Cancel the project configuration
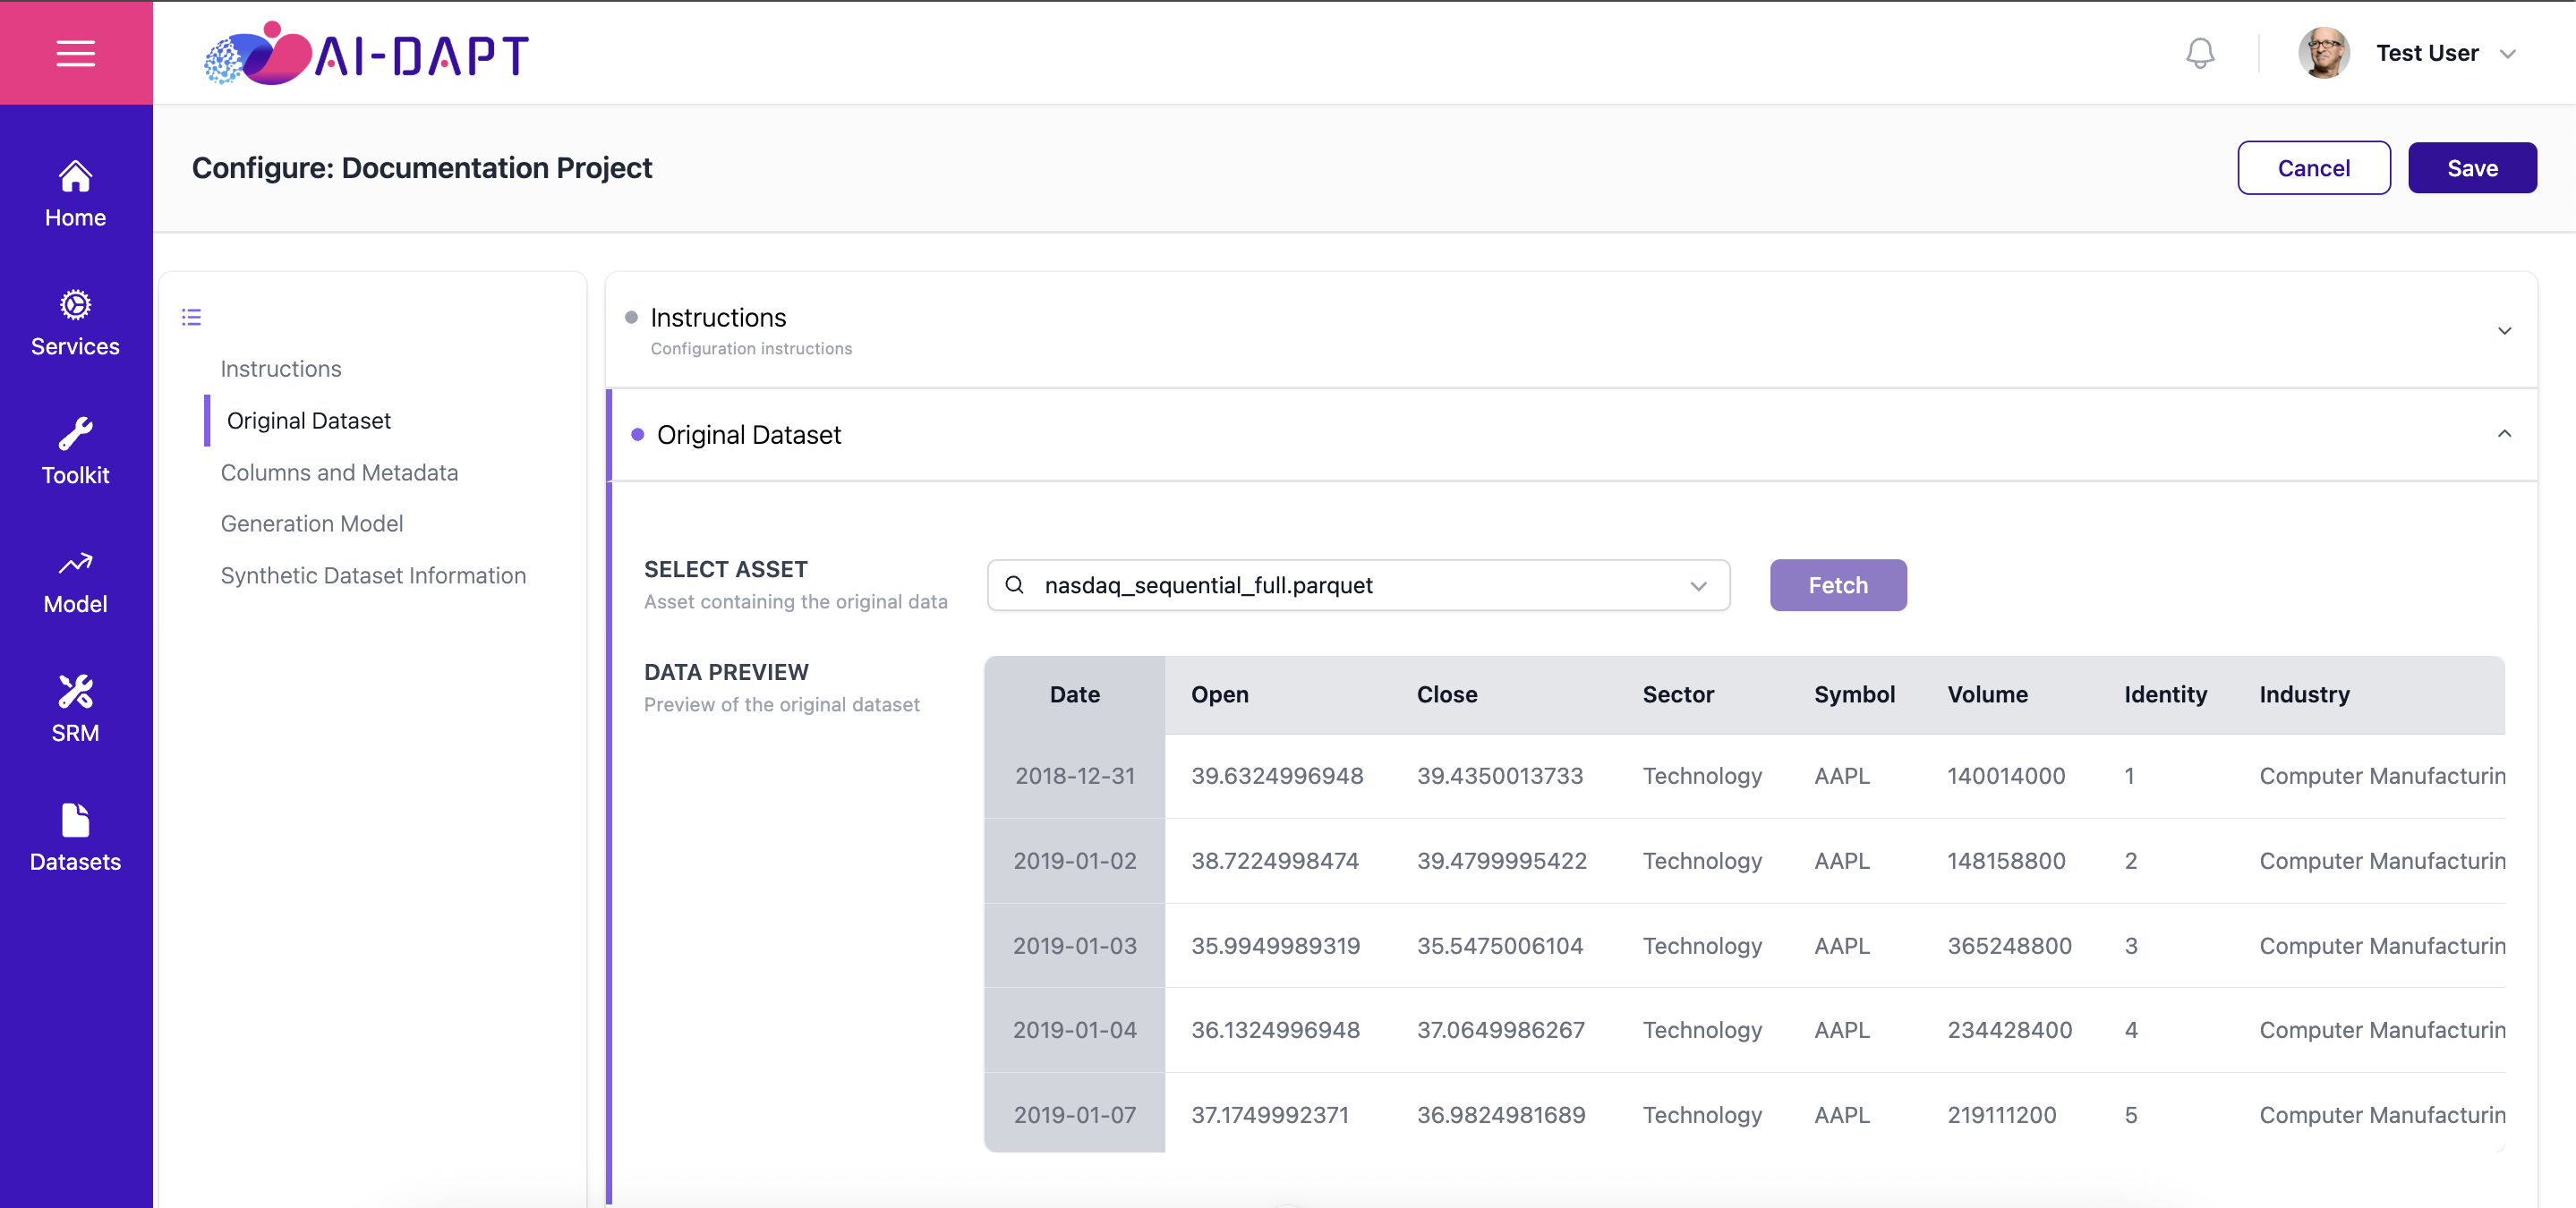Viewport: 2576px width, 1208px height. pos(2313,168)
